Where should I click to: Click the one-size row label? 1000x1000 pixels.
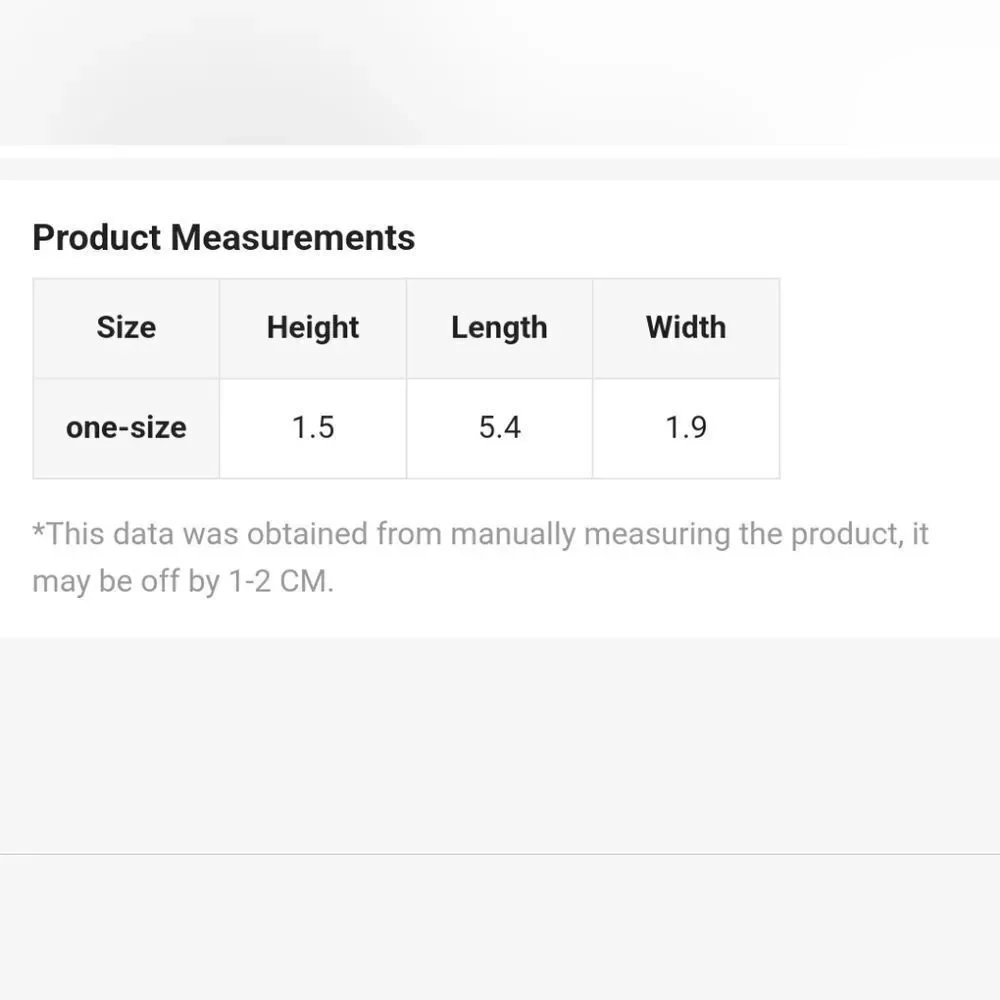click(x=126, y=428)
